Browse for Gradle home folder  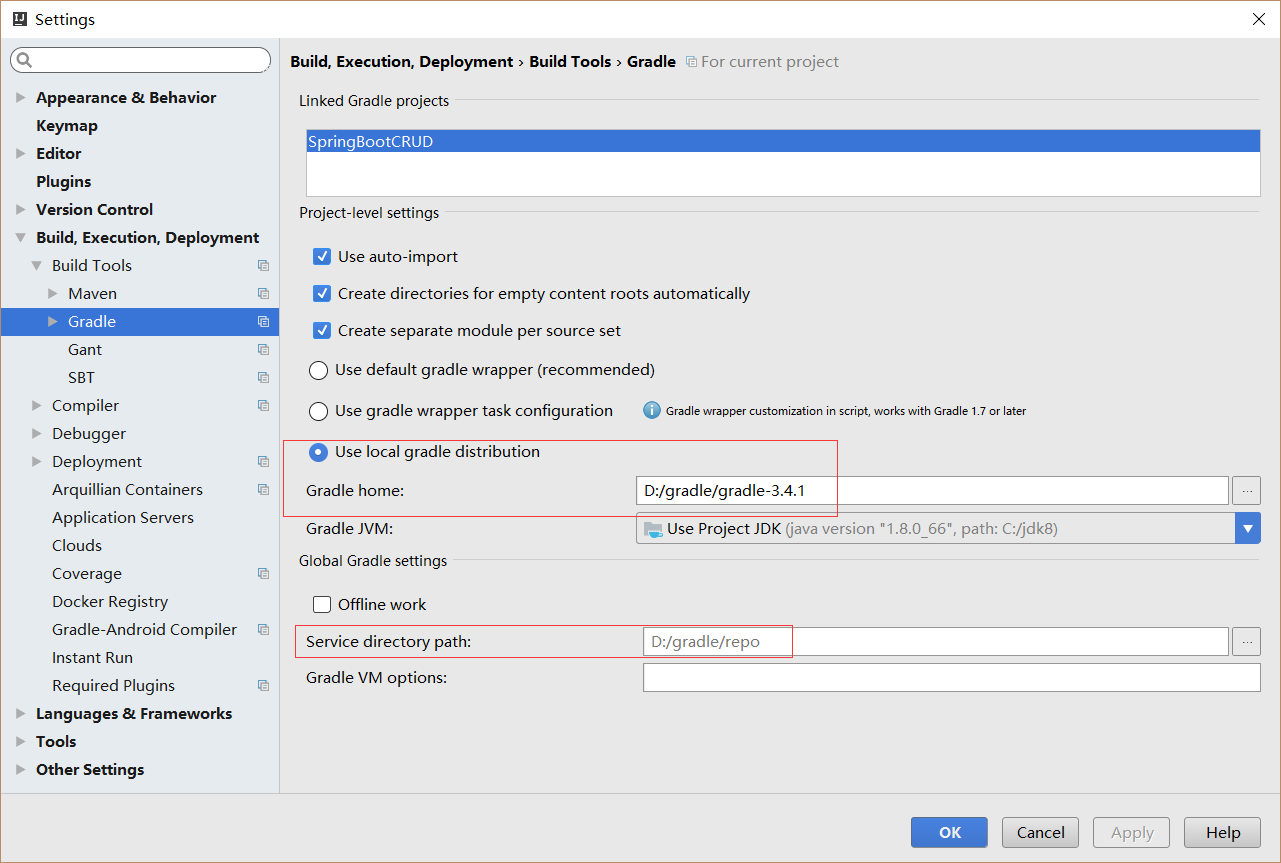tap(1246, 491)
